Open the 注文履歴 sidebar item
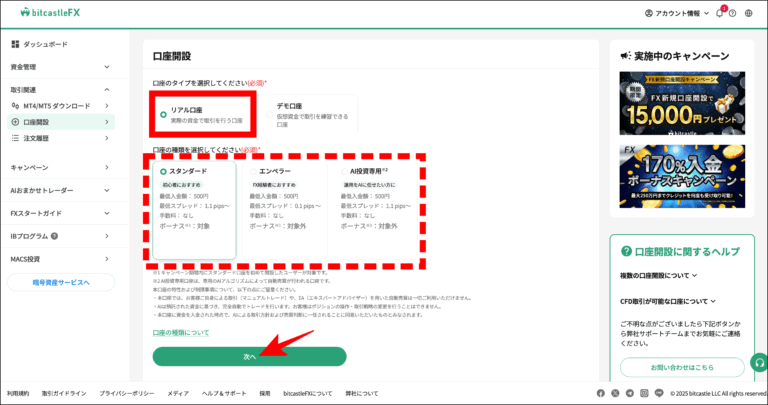Screen dimensions: 768x405 coord(61,138)
